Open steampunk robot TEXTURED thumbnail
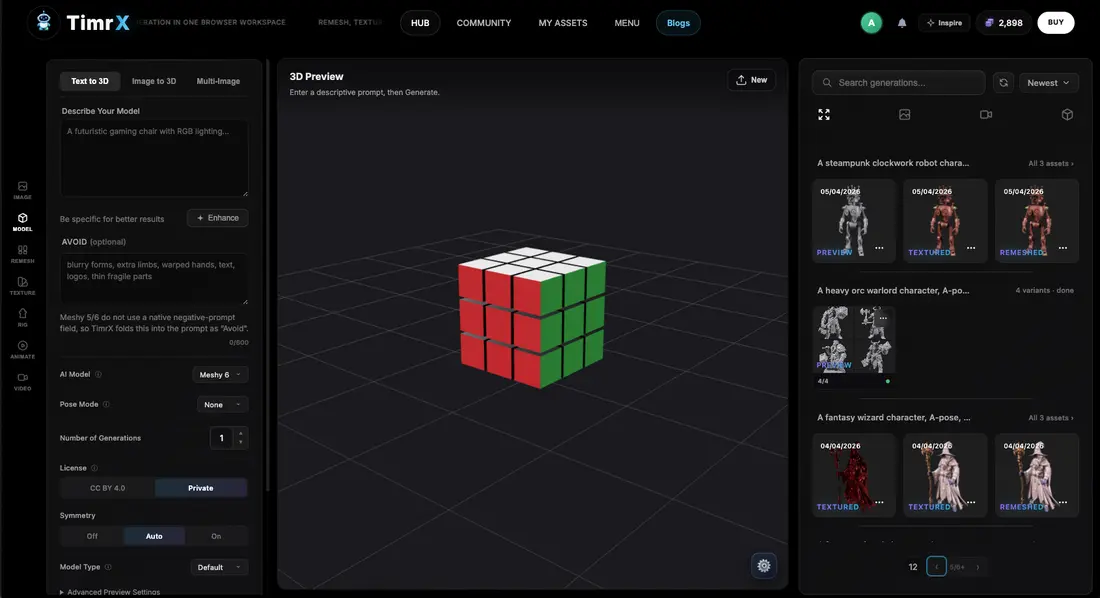 (x=945, y=221)
